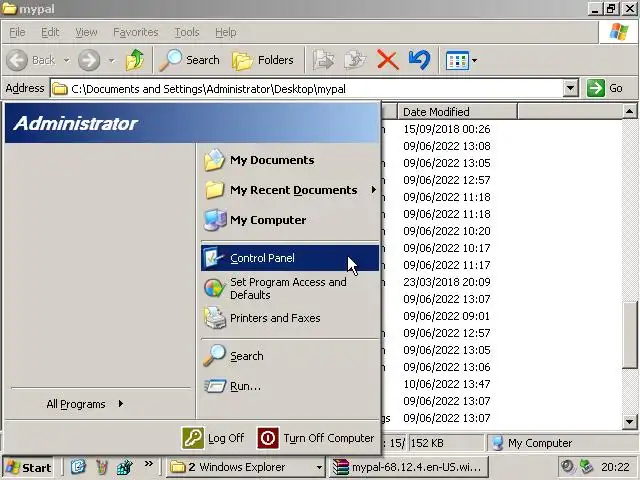Open Control Panel from Start menu
This screenshot has height=480, width=640.
point(290,258)
